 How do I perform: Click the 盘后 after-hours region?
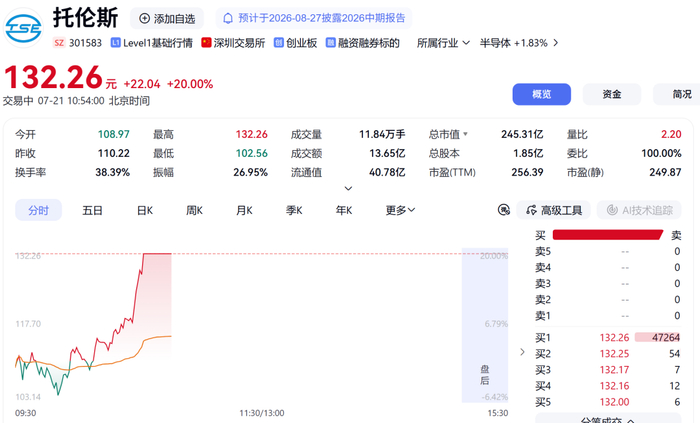(485, 325)
